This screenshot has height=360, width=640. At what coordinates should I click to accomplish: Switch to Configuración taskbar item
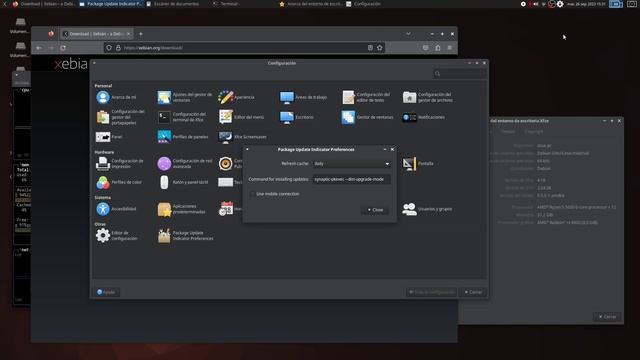(x=363, y=4)
